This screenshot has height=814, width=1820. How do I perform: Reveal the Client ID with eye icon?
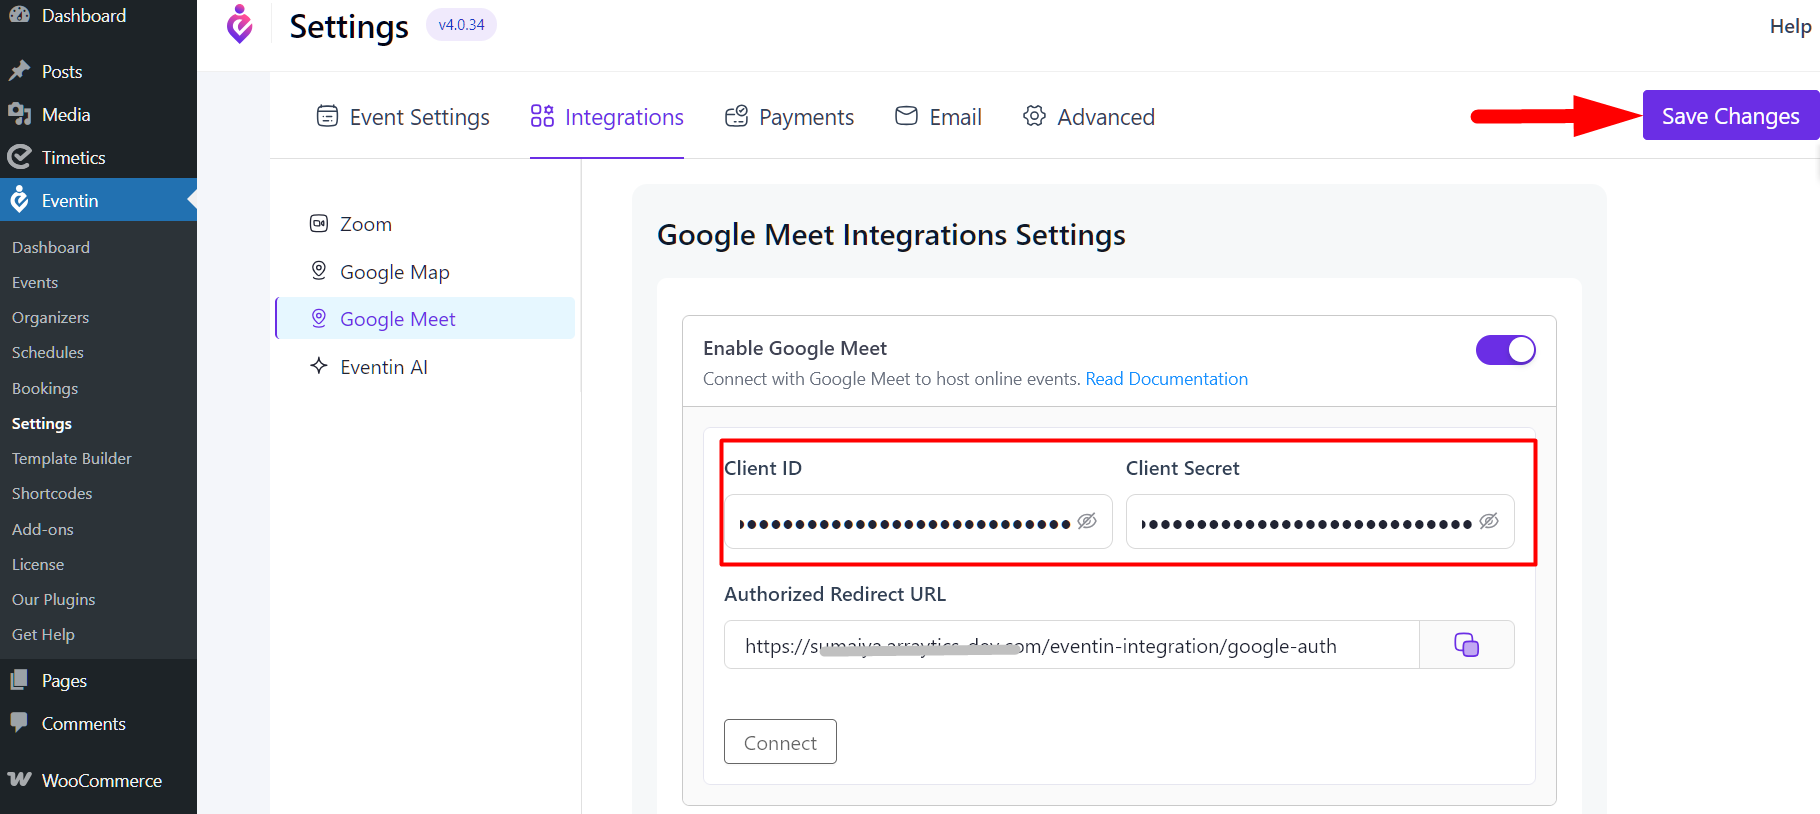1087,521
